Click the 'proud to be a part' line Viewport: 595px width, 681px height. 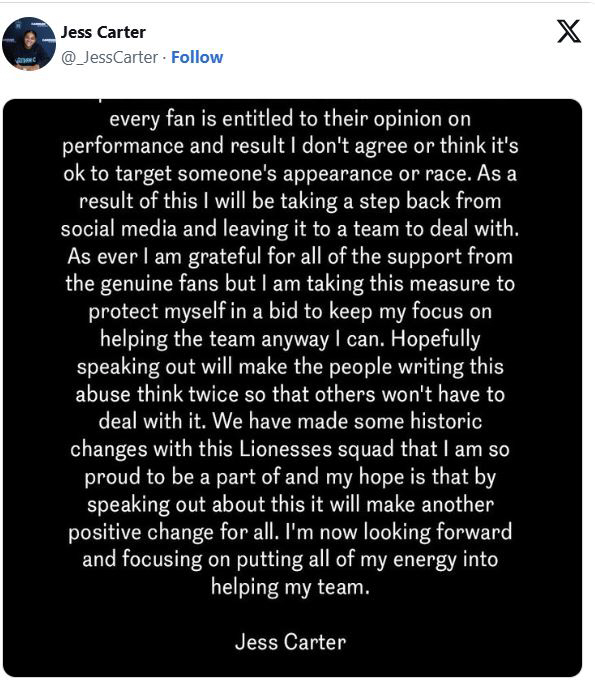click(290, 477)
